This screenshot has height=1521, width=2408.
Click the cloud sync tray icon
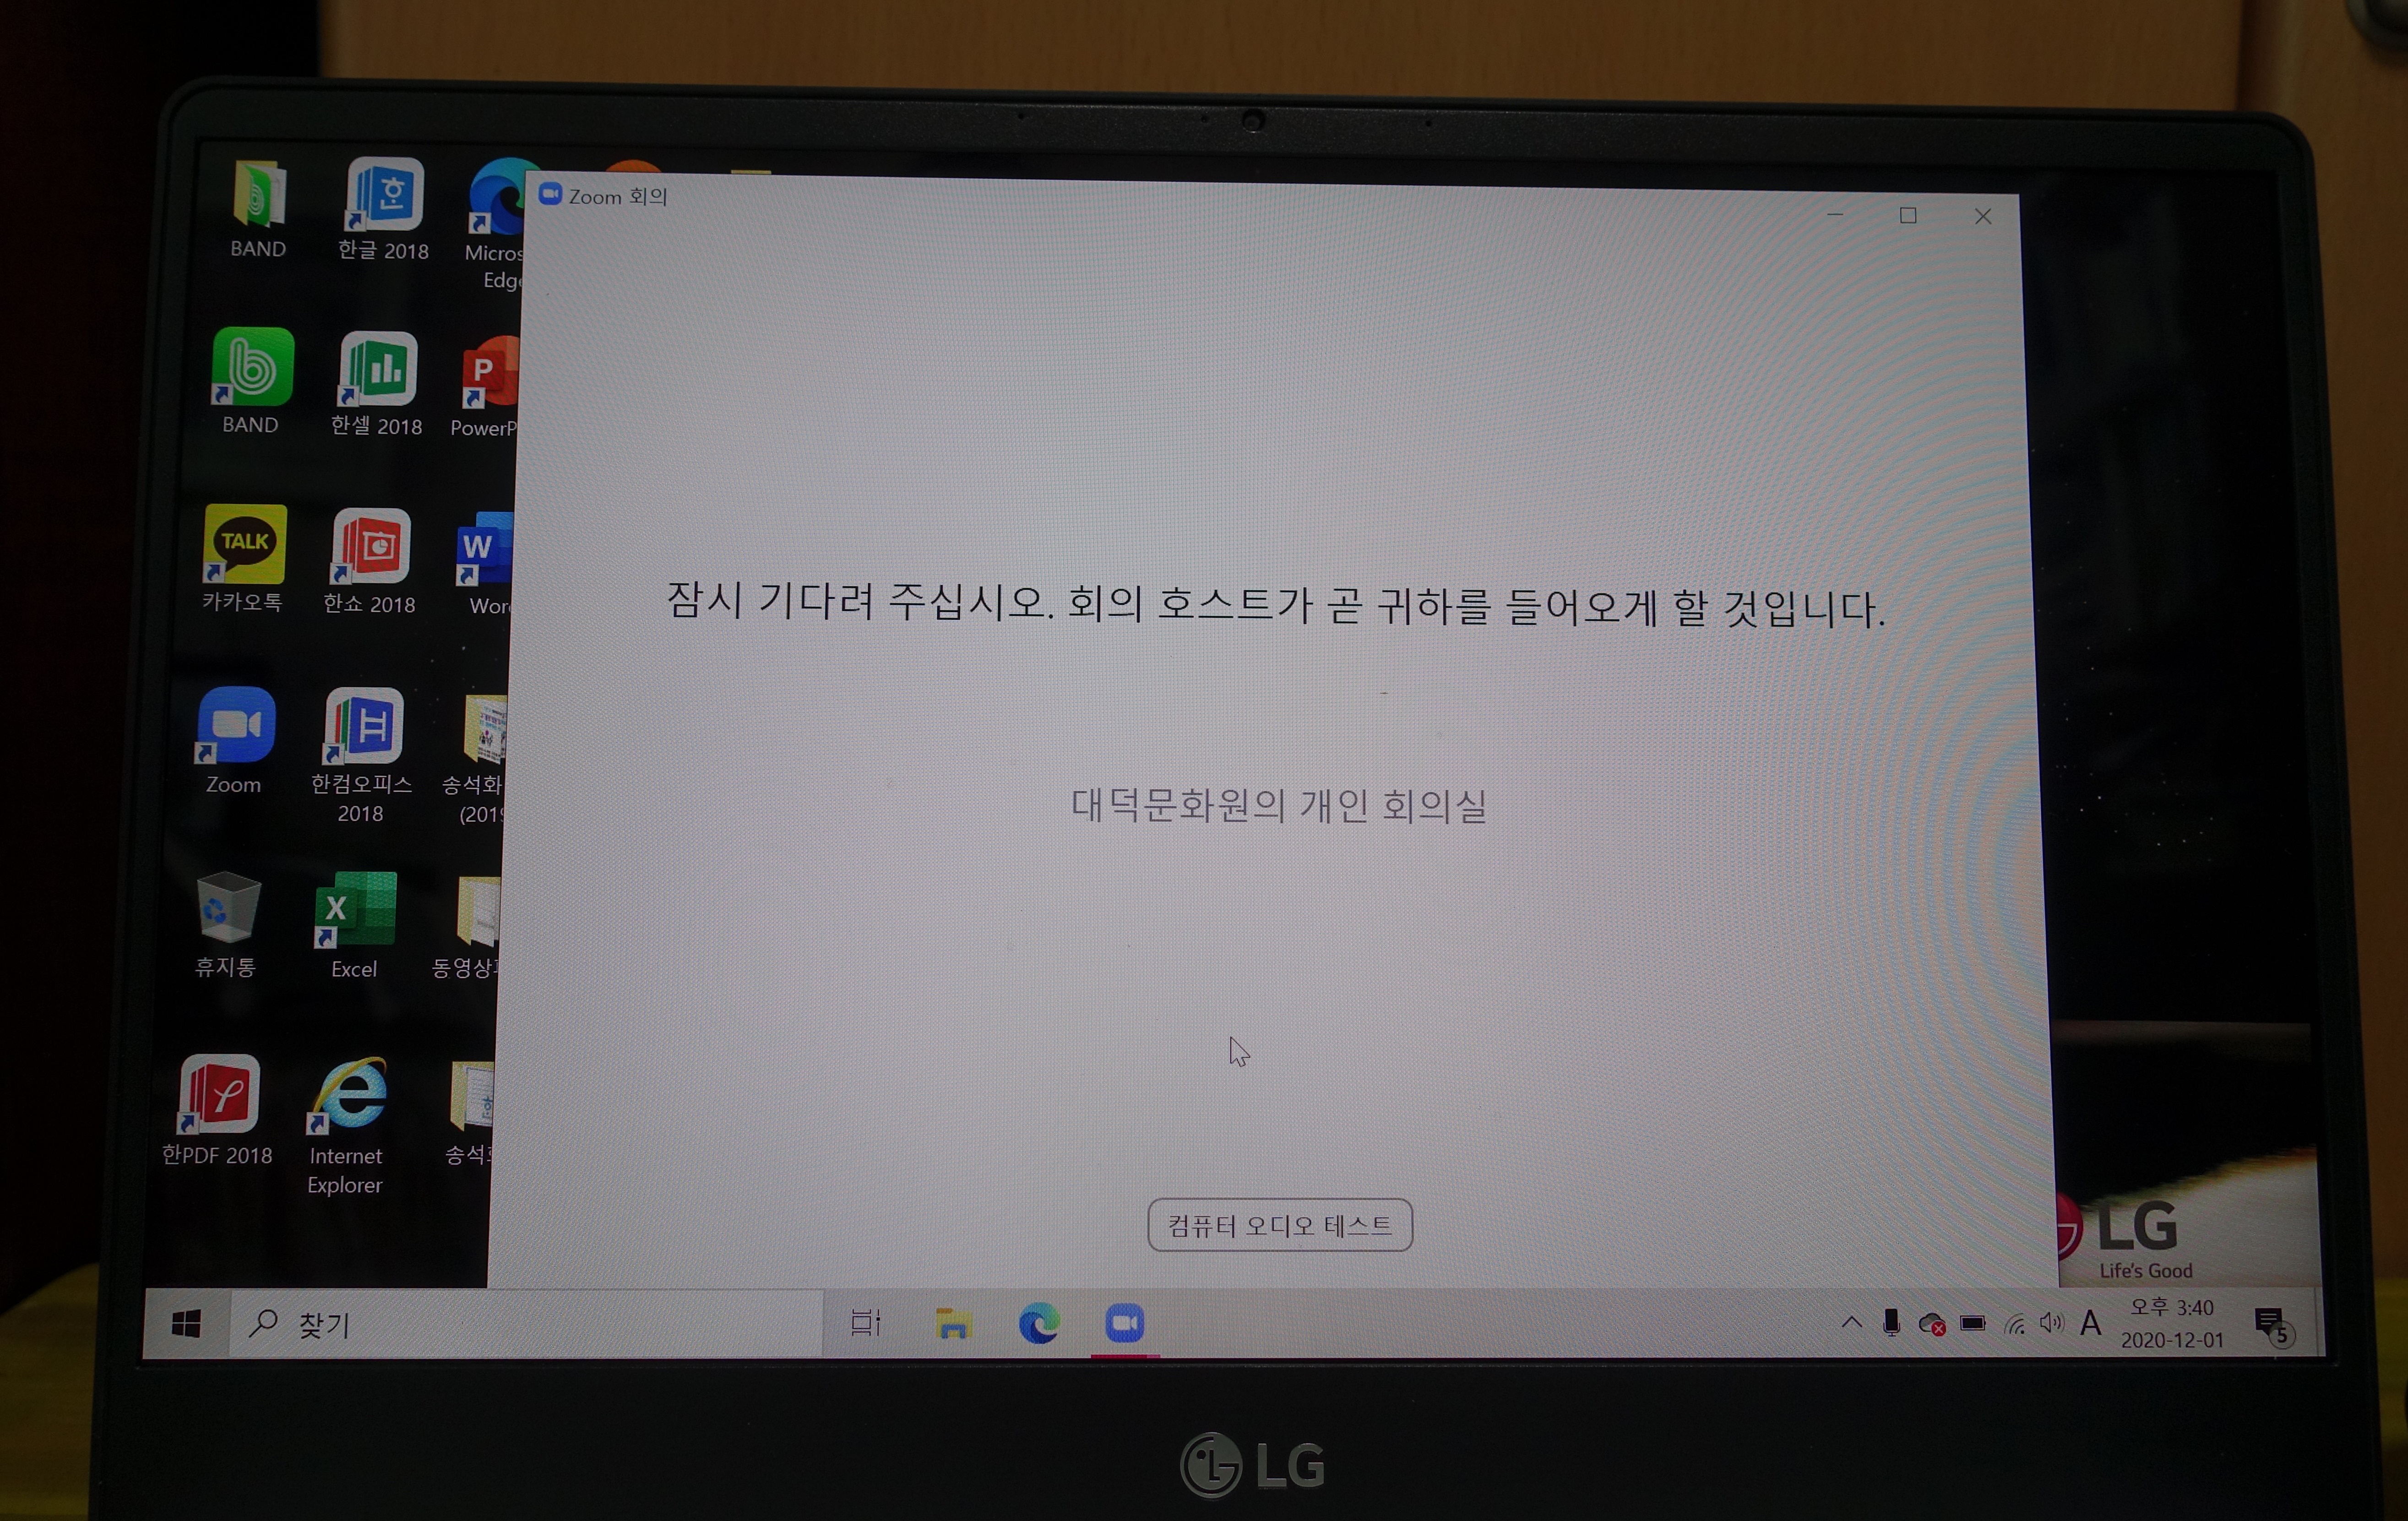pos(1932,1324)
